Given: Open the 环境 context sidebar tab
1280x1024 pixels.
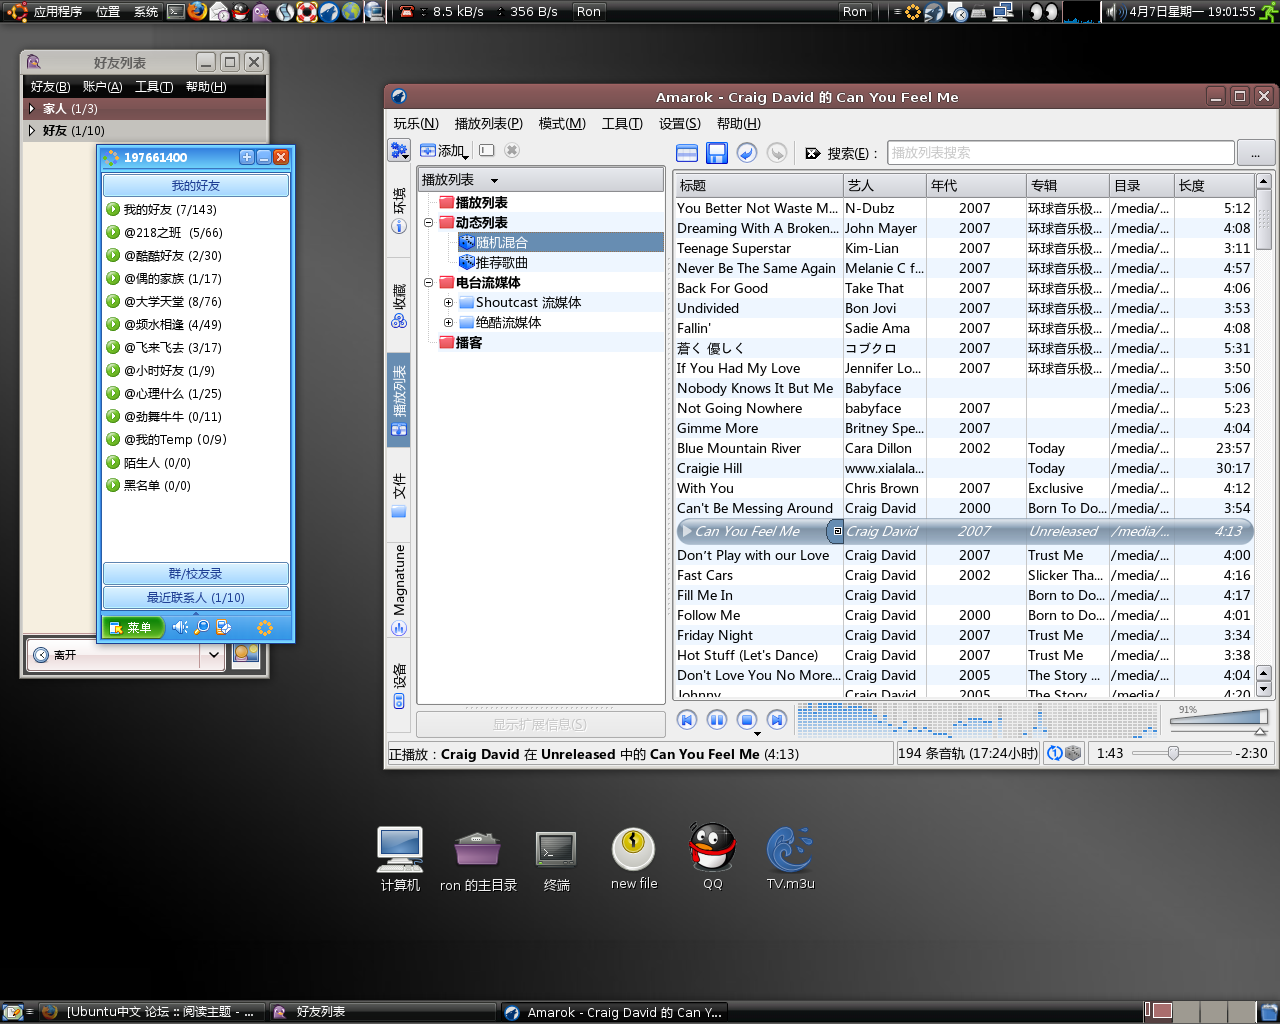Looking at the screenshot, I should [399, 211].
